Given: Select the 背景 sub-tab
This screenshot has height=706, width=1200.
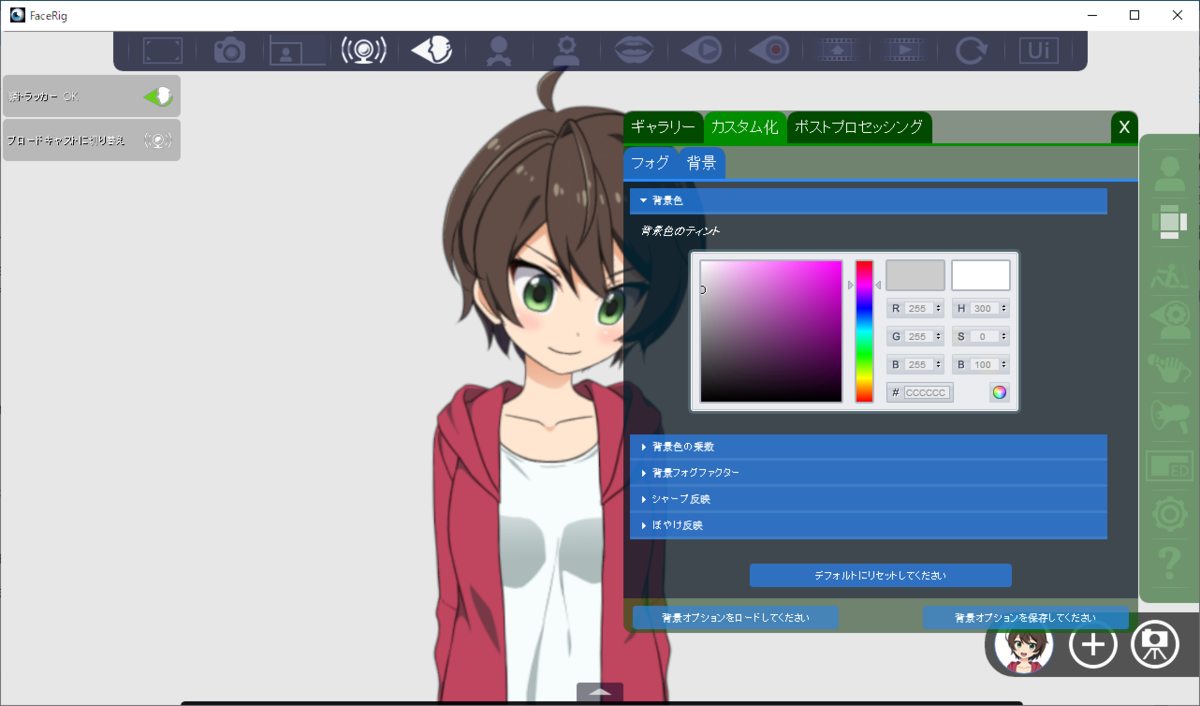Looking at the screenshot, I should coord(701,162).
